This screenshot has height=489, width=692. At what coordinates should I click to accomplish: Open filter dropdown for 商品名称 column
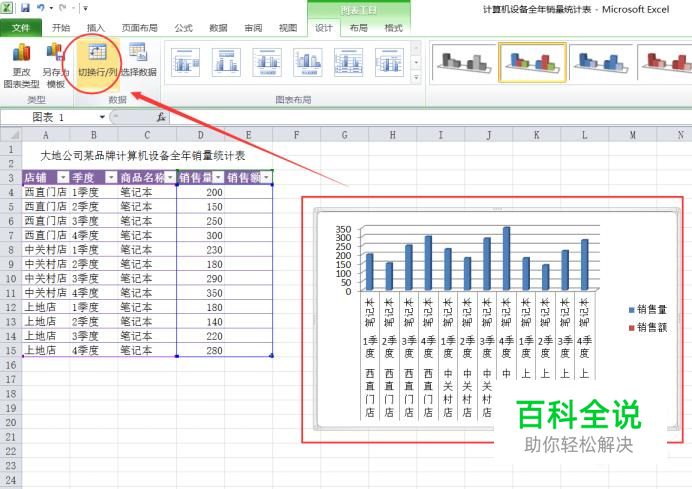click(170, 177)
